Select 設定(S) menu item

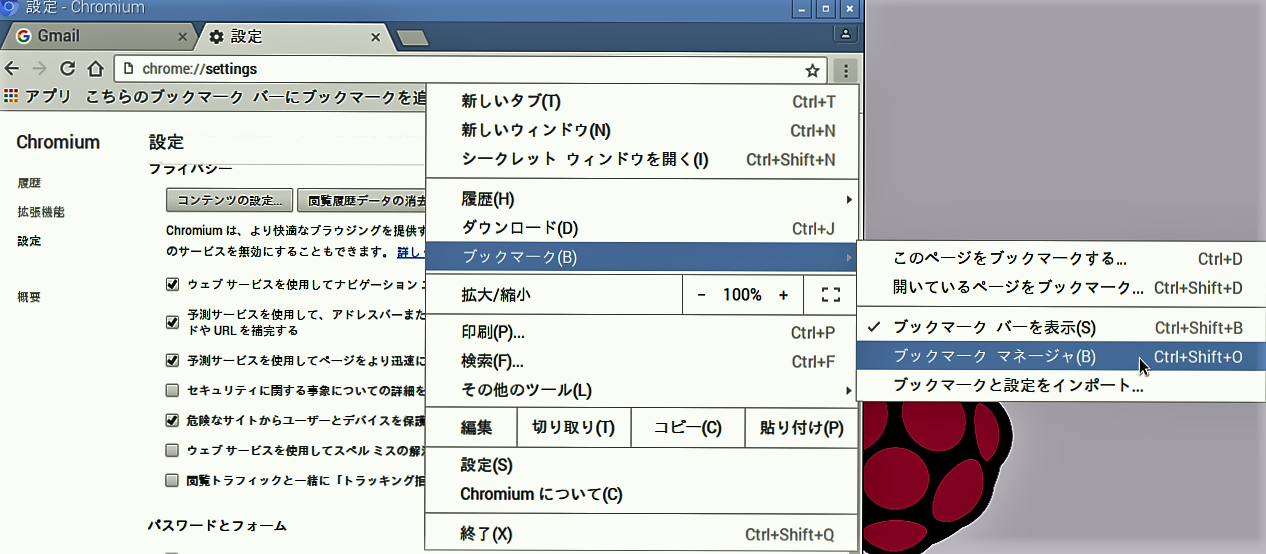pos(642,466)
